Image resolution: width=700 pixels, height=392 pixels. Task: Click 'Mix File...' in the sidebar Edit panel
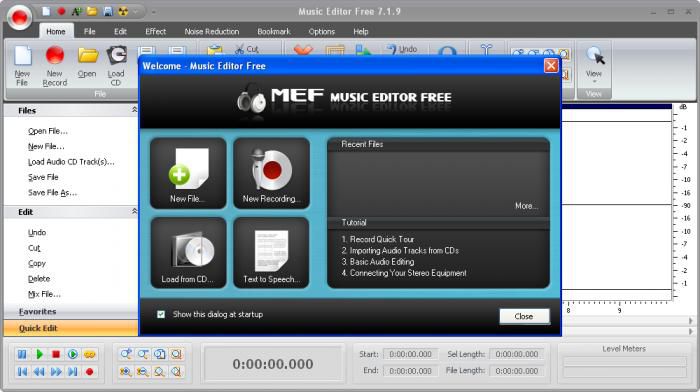point(44,294)
